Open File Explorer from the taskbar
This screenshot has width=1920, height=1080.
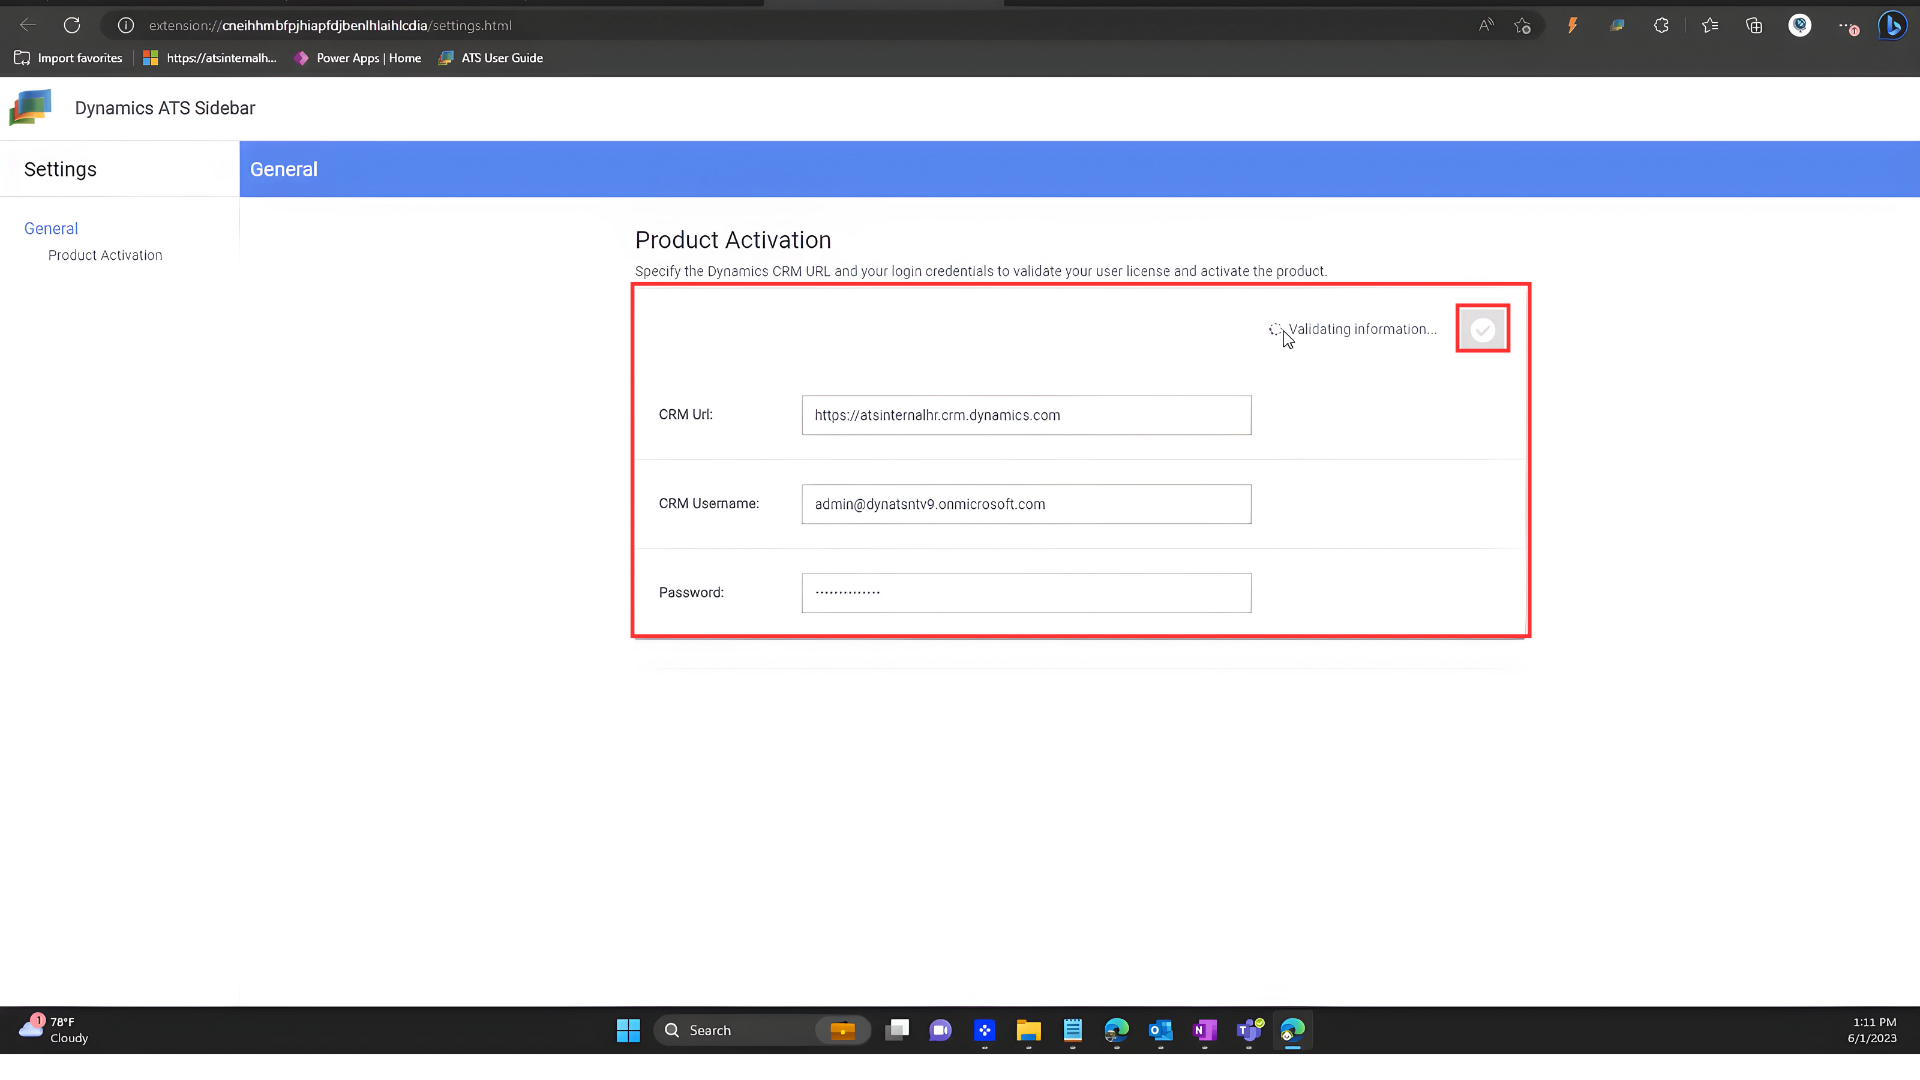pos(1028,1030)
